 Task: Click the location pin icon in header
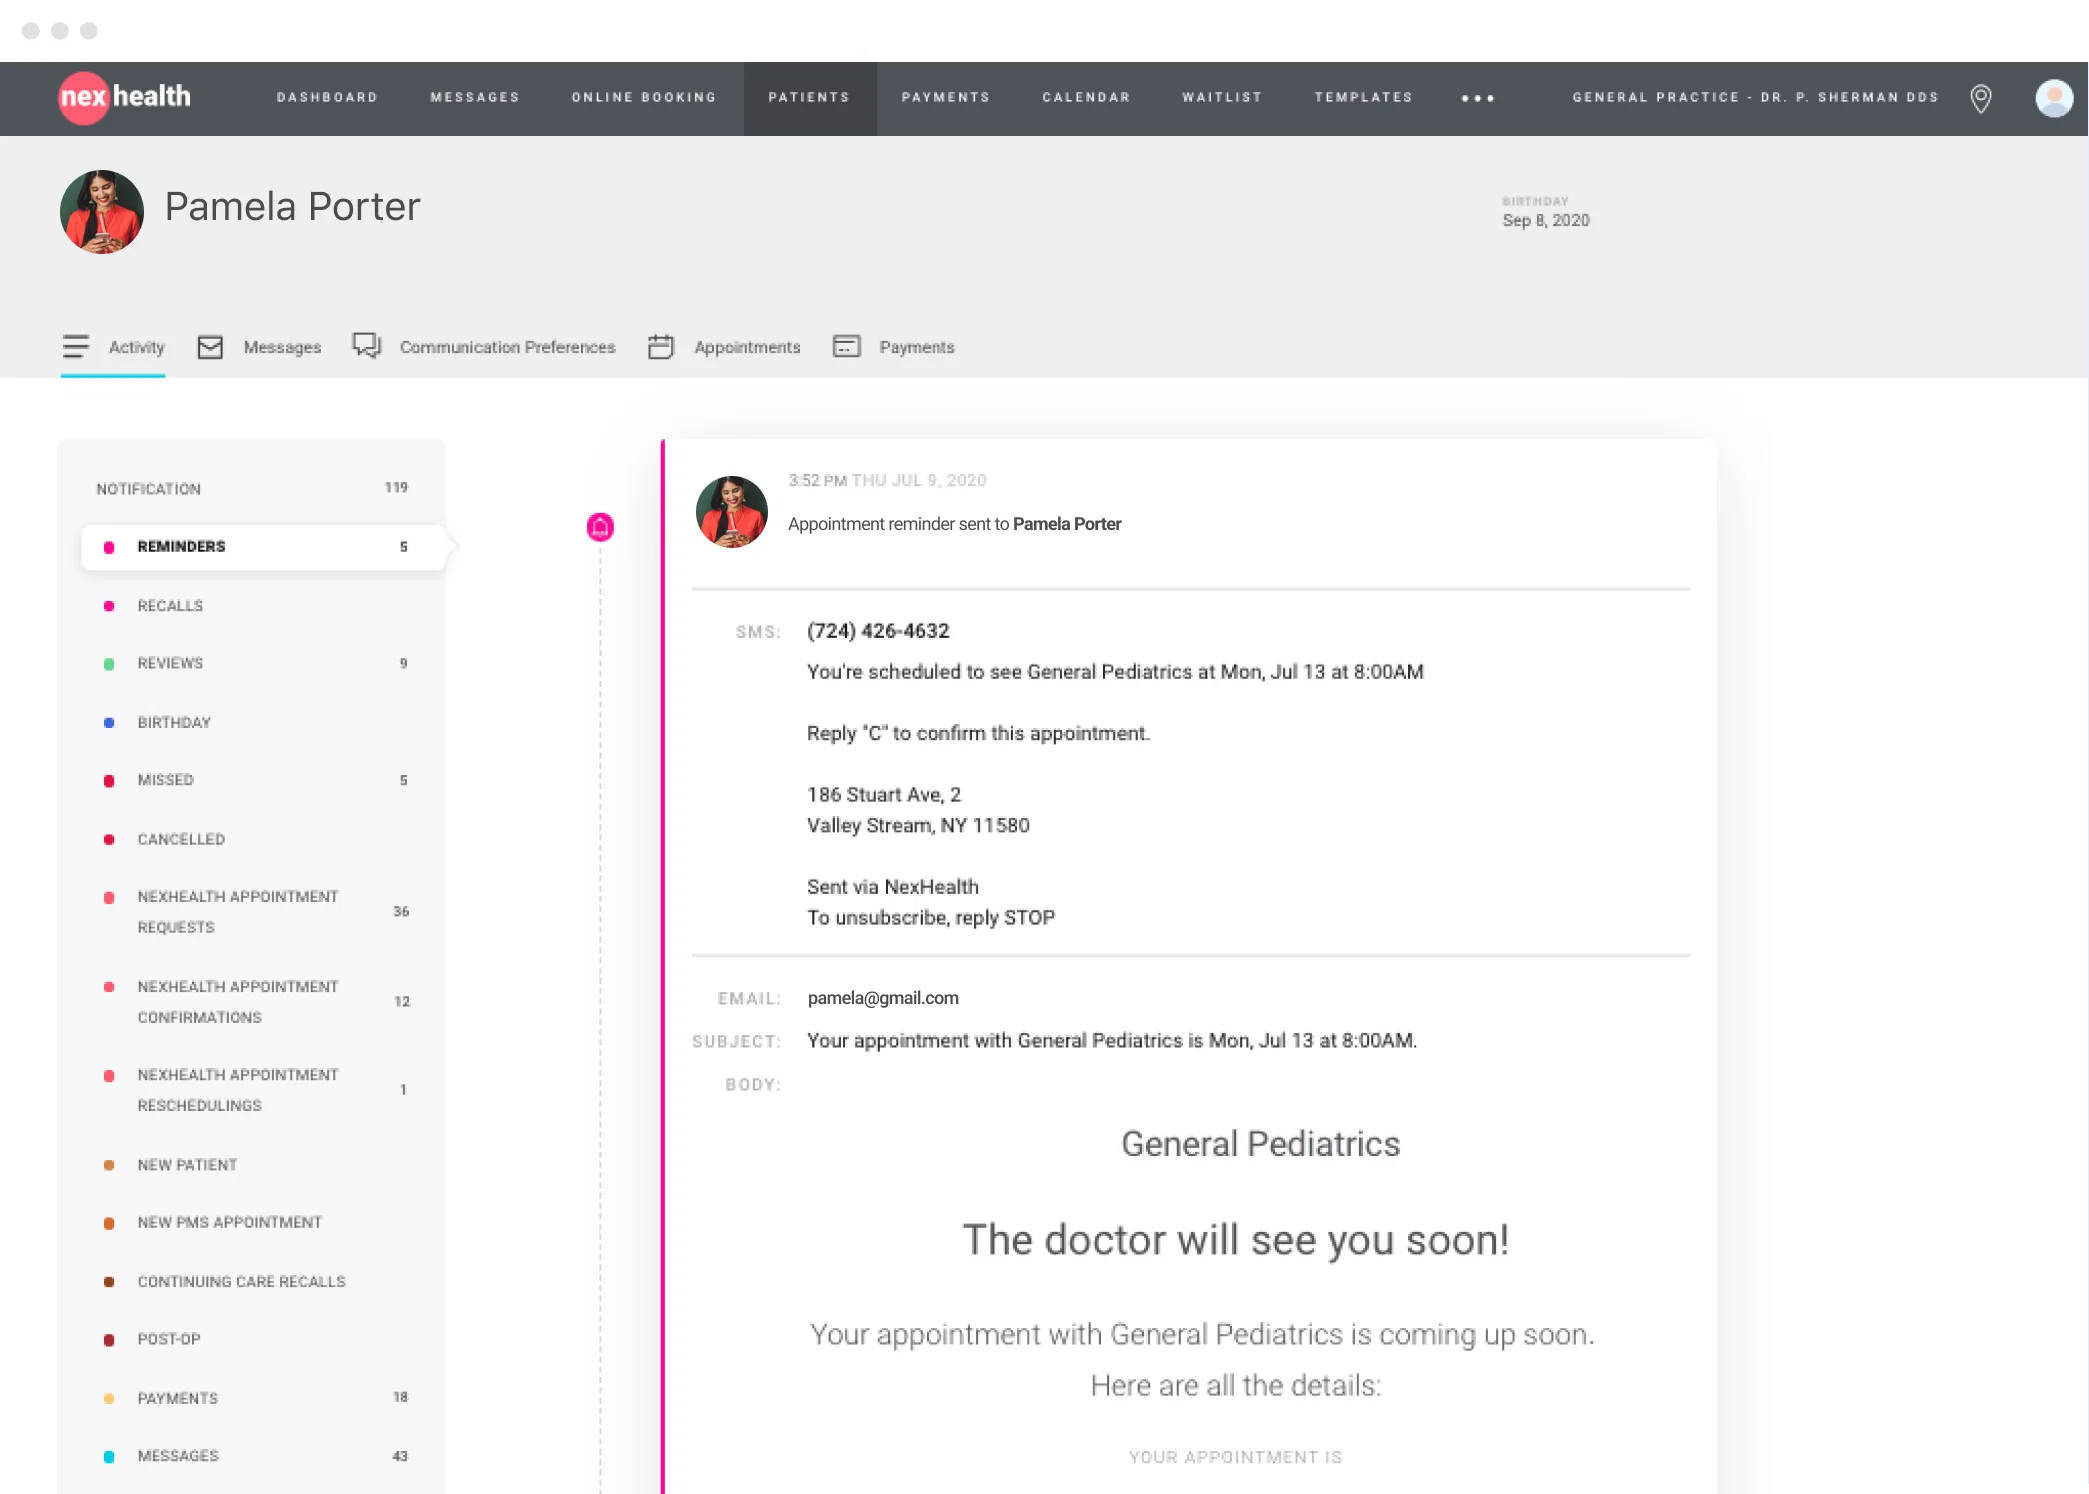click(x=1980, y=98)
